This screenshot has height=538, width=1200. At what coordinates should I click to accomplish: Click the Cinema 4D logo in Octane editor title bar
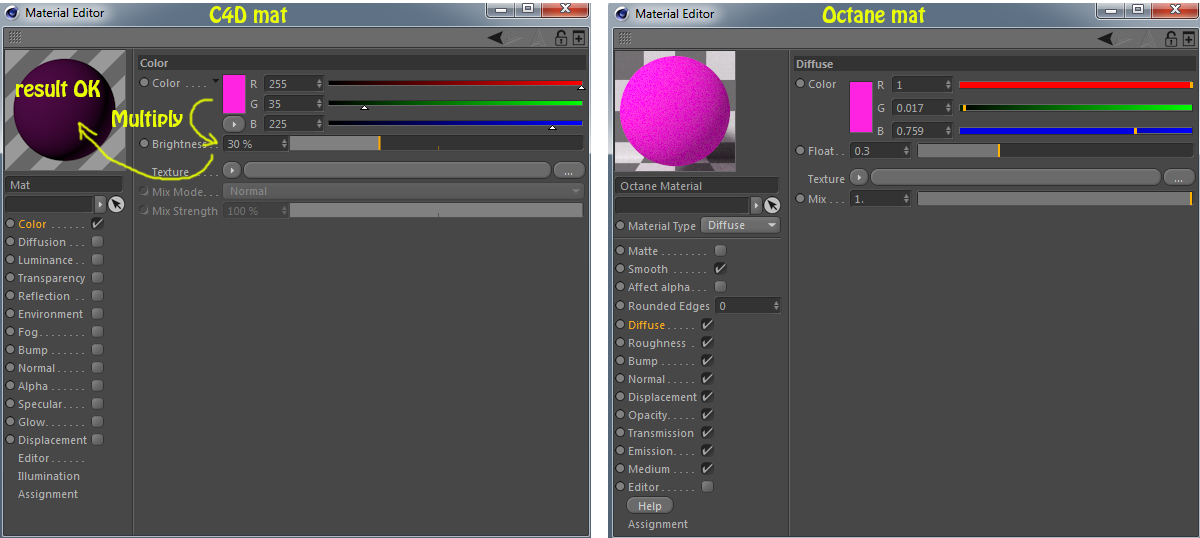click(x=622, y=13)
